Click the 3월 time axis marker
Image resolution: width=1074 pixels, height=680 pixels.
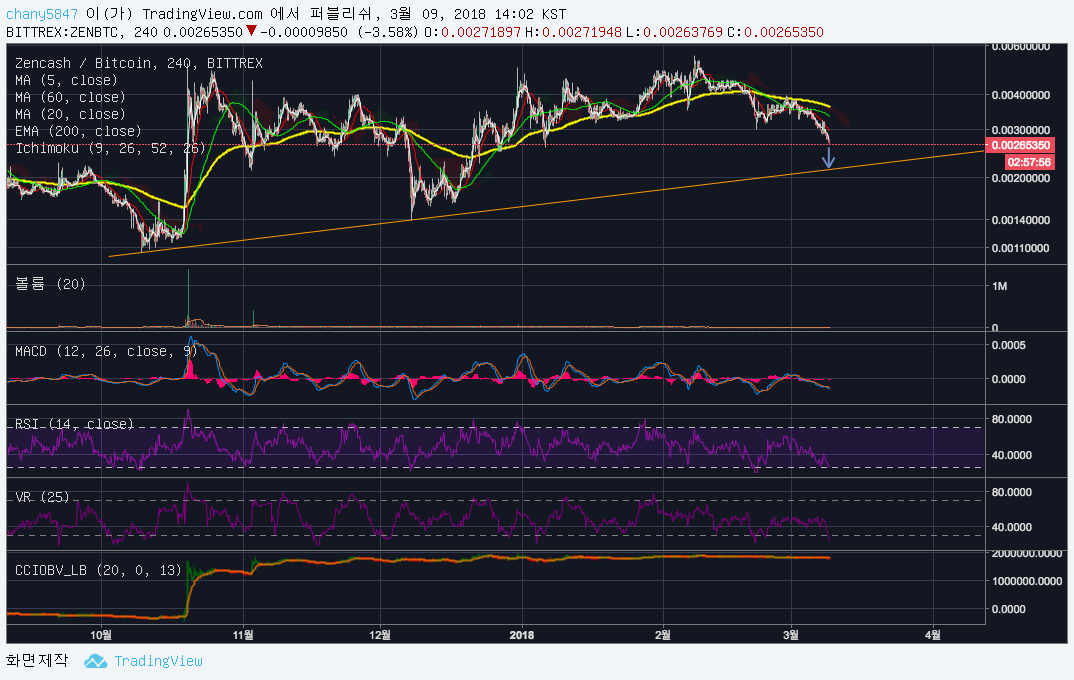pos(790,635)
